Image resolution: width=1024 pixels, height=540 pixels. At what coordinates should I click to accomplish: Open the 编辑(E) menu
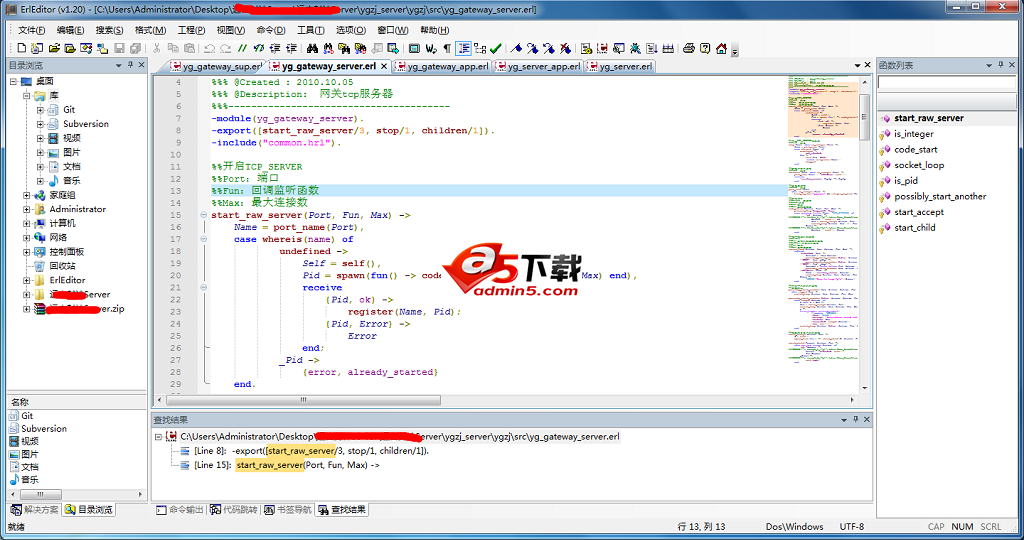pos(71,30)
